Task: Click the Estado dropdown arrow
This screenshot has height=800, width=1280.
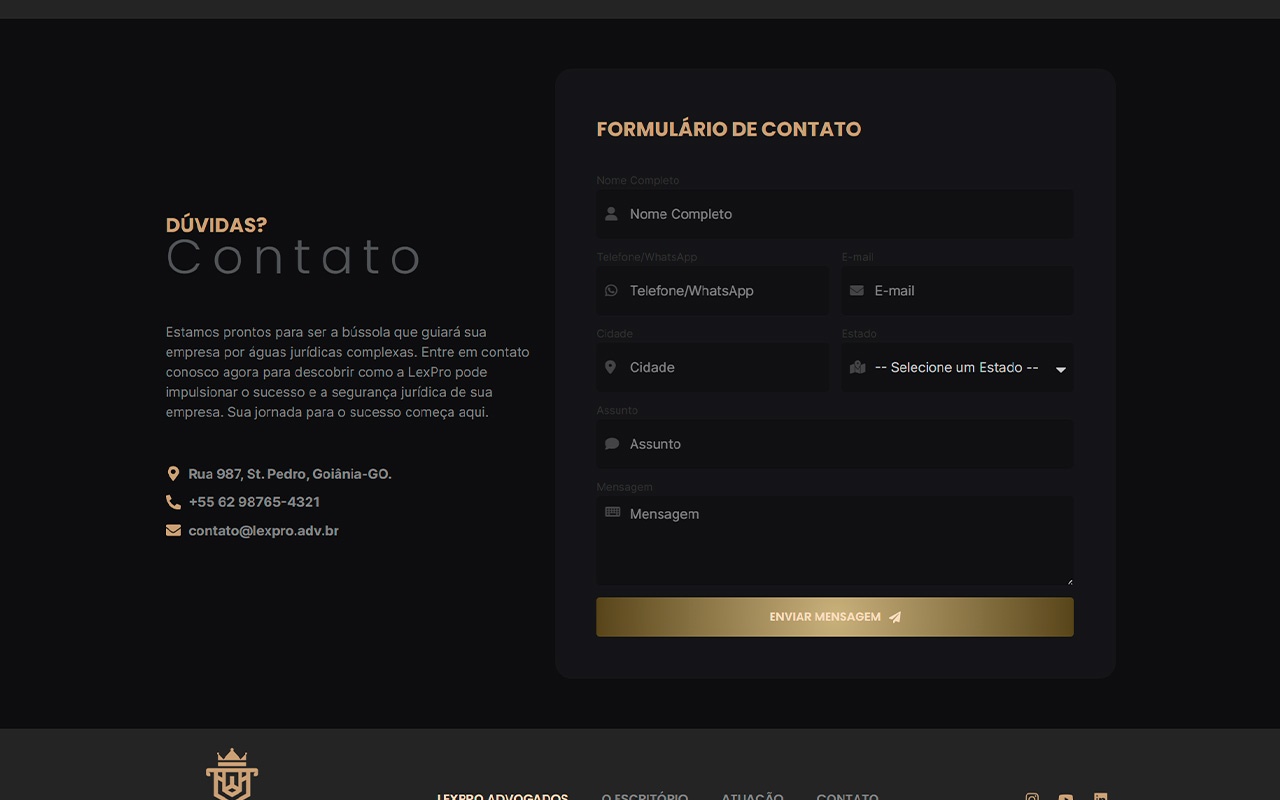Action: click(1061, 369)
